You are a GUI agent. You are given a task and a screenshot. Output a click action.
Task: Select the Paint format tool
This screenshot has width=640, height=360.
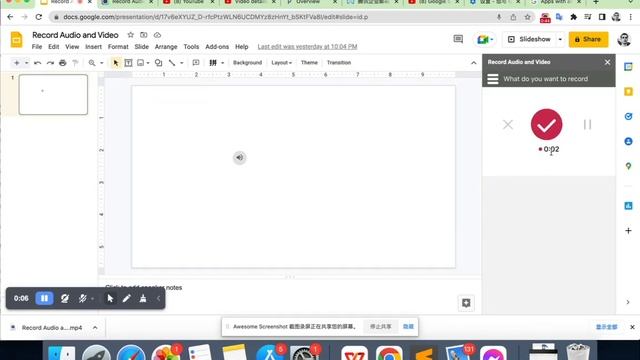click(75, 63)
